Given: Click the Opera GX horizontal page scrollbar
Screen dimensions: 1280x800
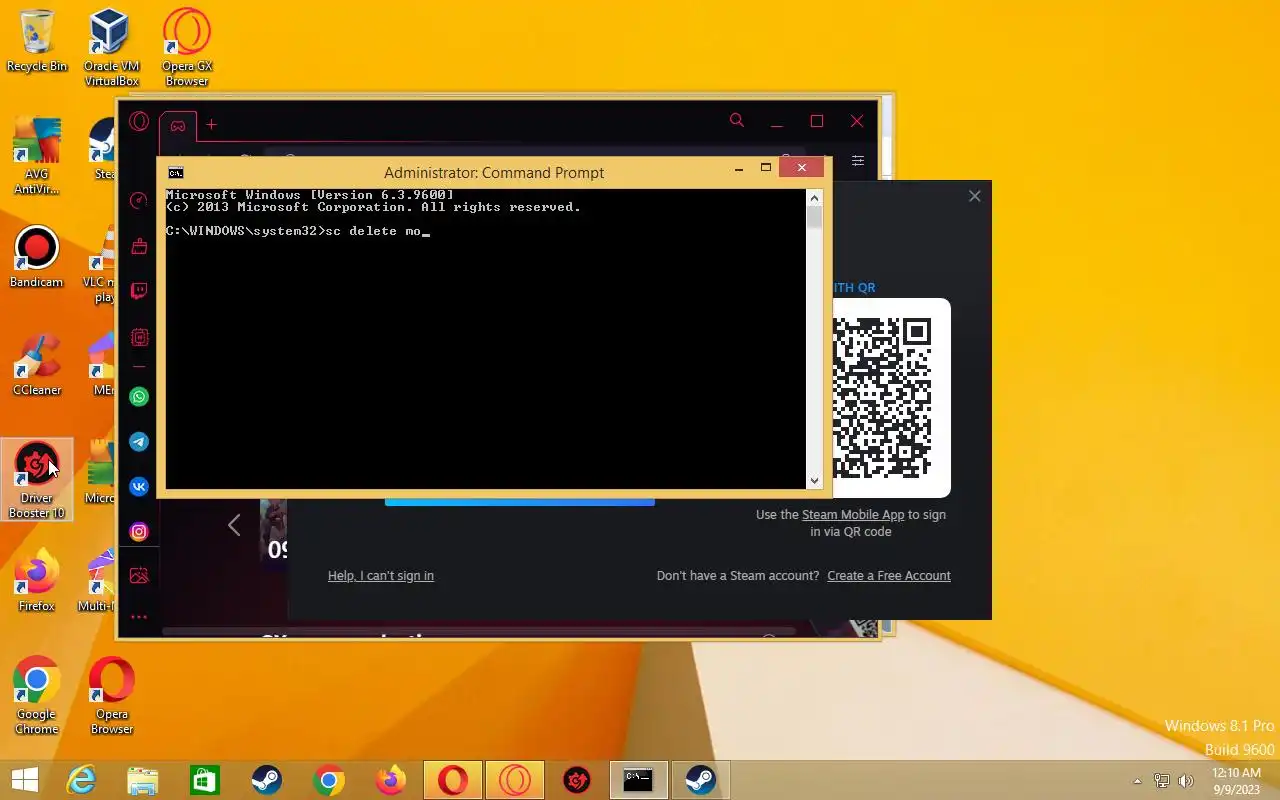Looking at the screenshot, I should coord(478,632).
